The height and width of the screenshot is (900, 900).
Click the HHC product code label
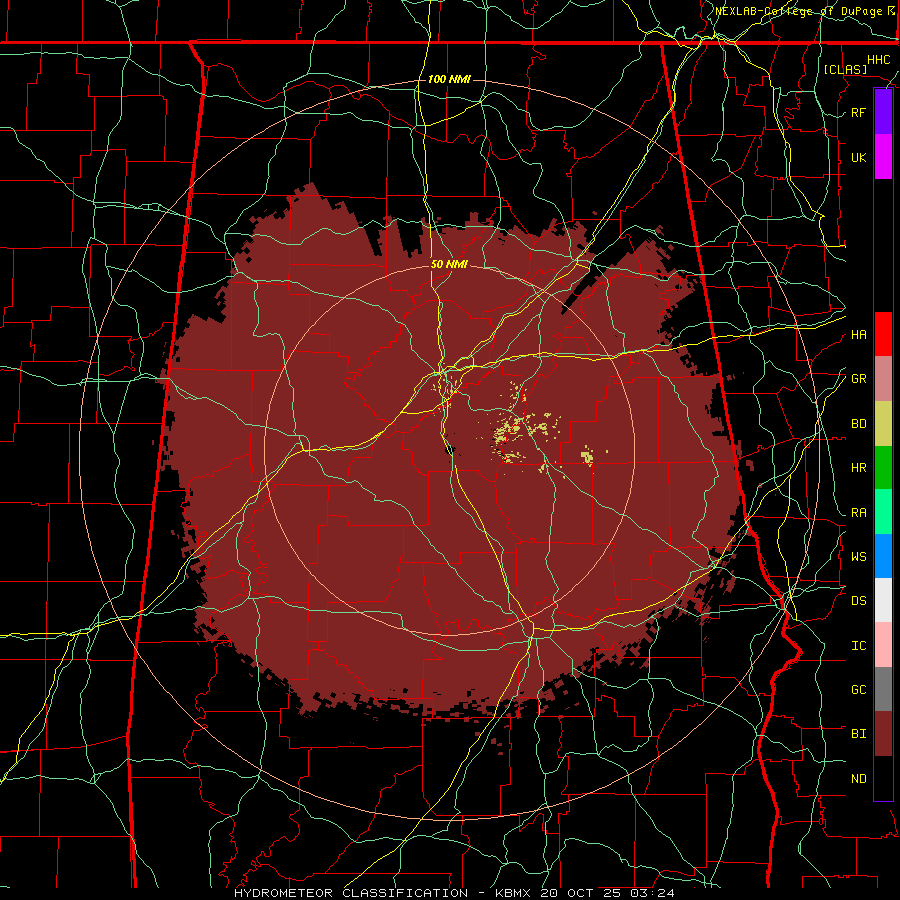[878, 60]
